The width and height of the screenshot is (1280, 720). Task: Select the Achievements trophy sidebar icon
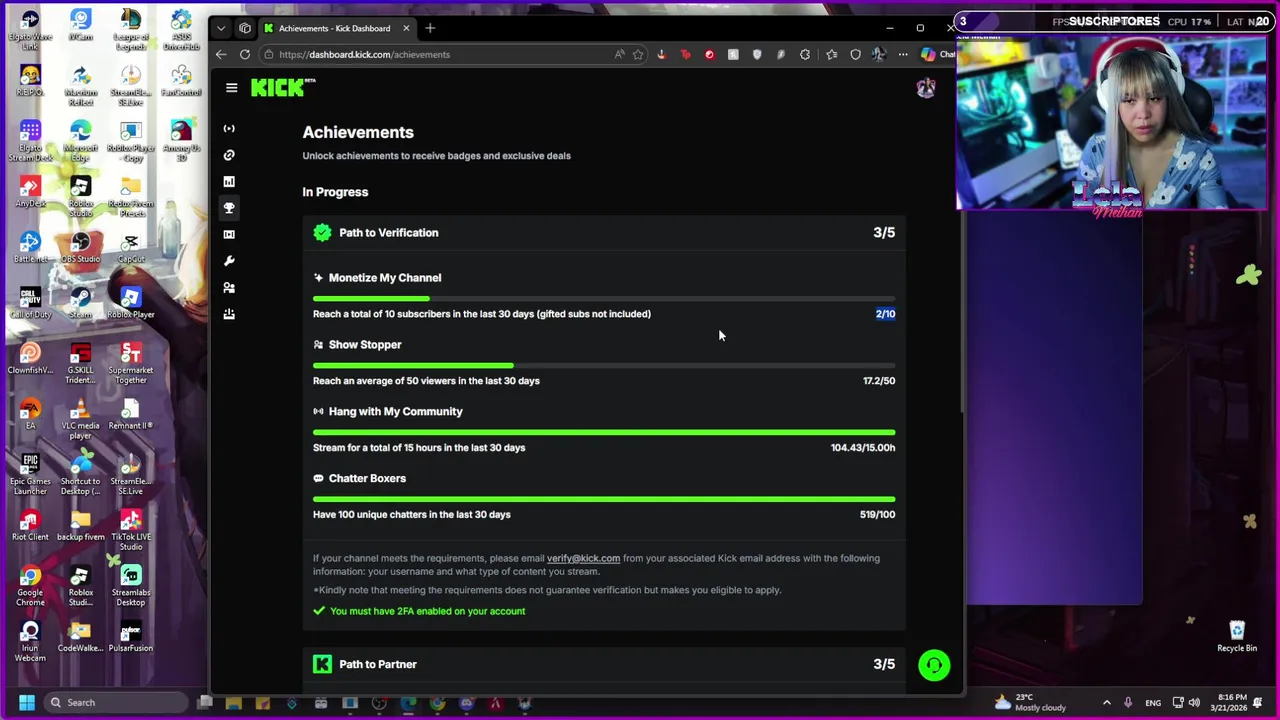click(229, 208)
